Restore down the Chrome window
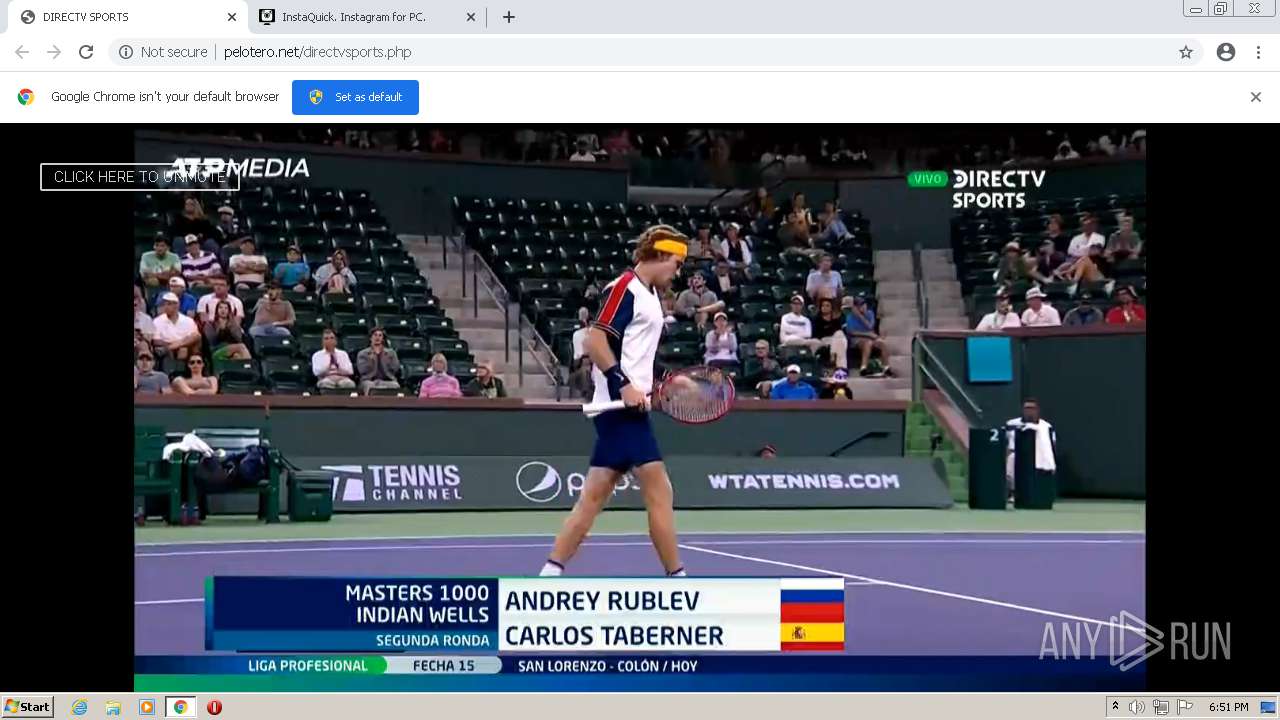The width and height of the screenshot is (1280, 720). point(1221,9)
